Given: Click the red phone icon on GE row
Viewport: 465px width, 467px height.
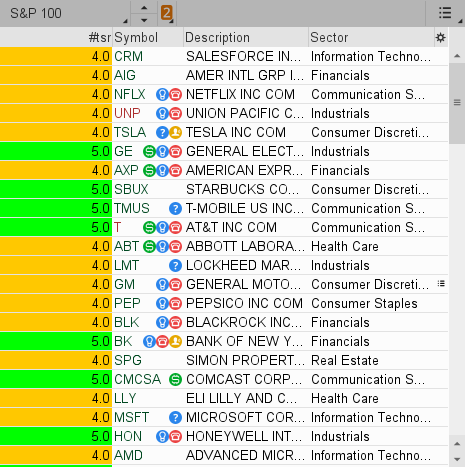Looking at the screenshot, I should pyautogui.click(x=175, y=152).
